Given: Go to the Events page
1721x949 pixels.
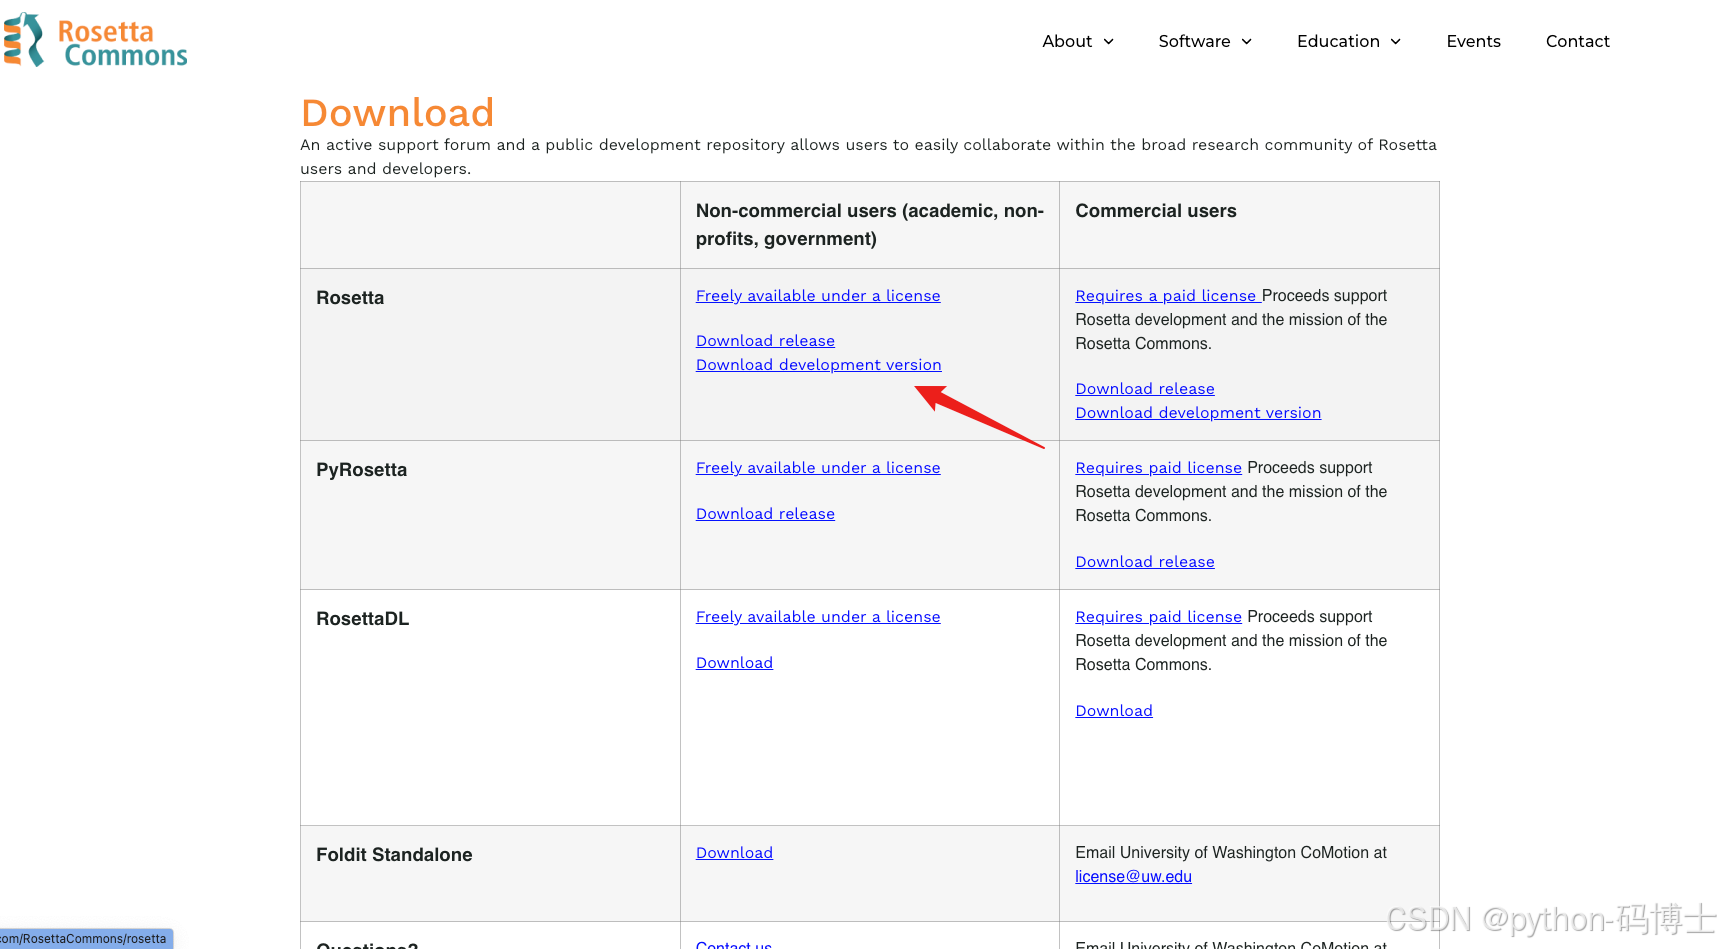Looking at the screenshot, I should (1473, 41).
